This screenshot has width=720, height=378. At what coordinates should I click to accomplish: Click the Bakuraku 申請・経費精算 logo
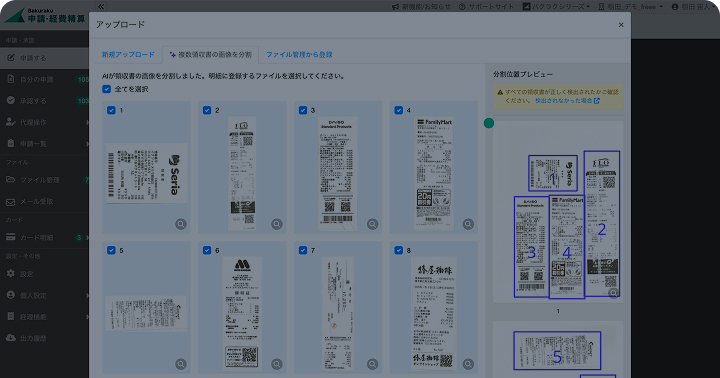point(45,16)
